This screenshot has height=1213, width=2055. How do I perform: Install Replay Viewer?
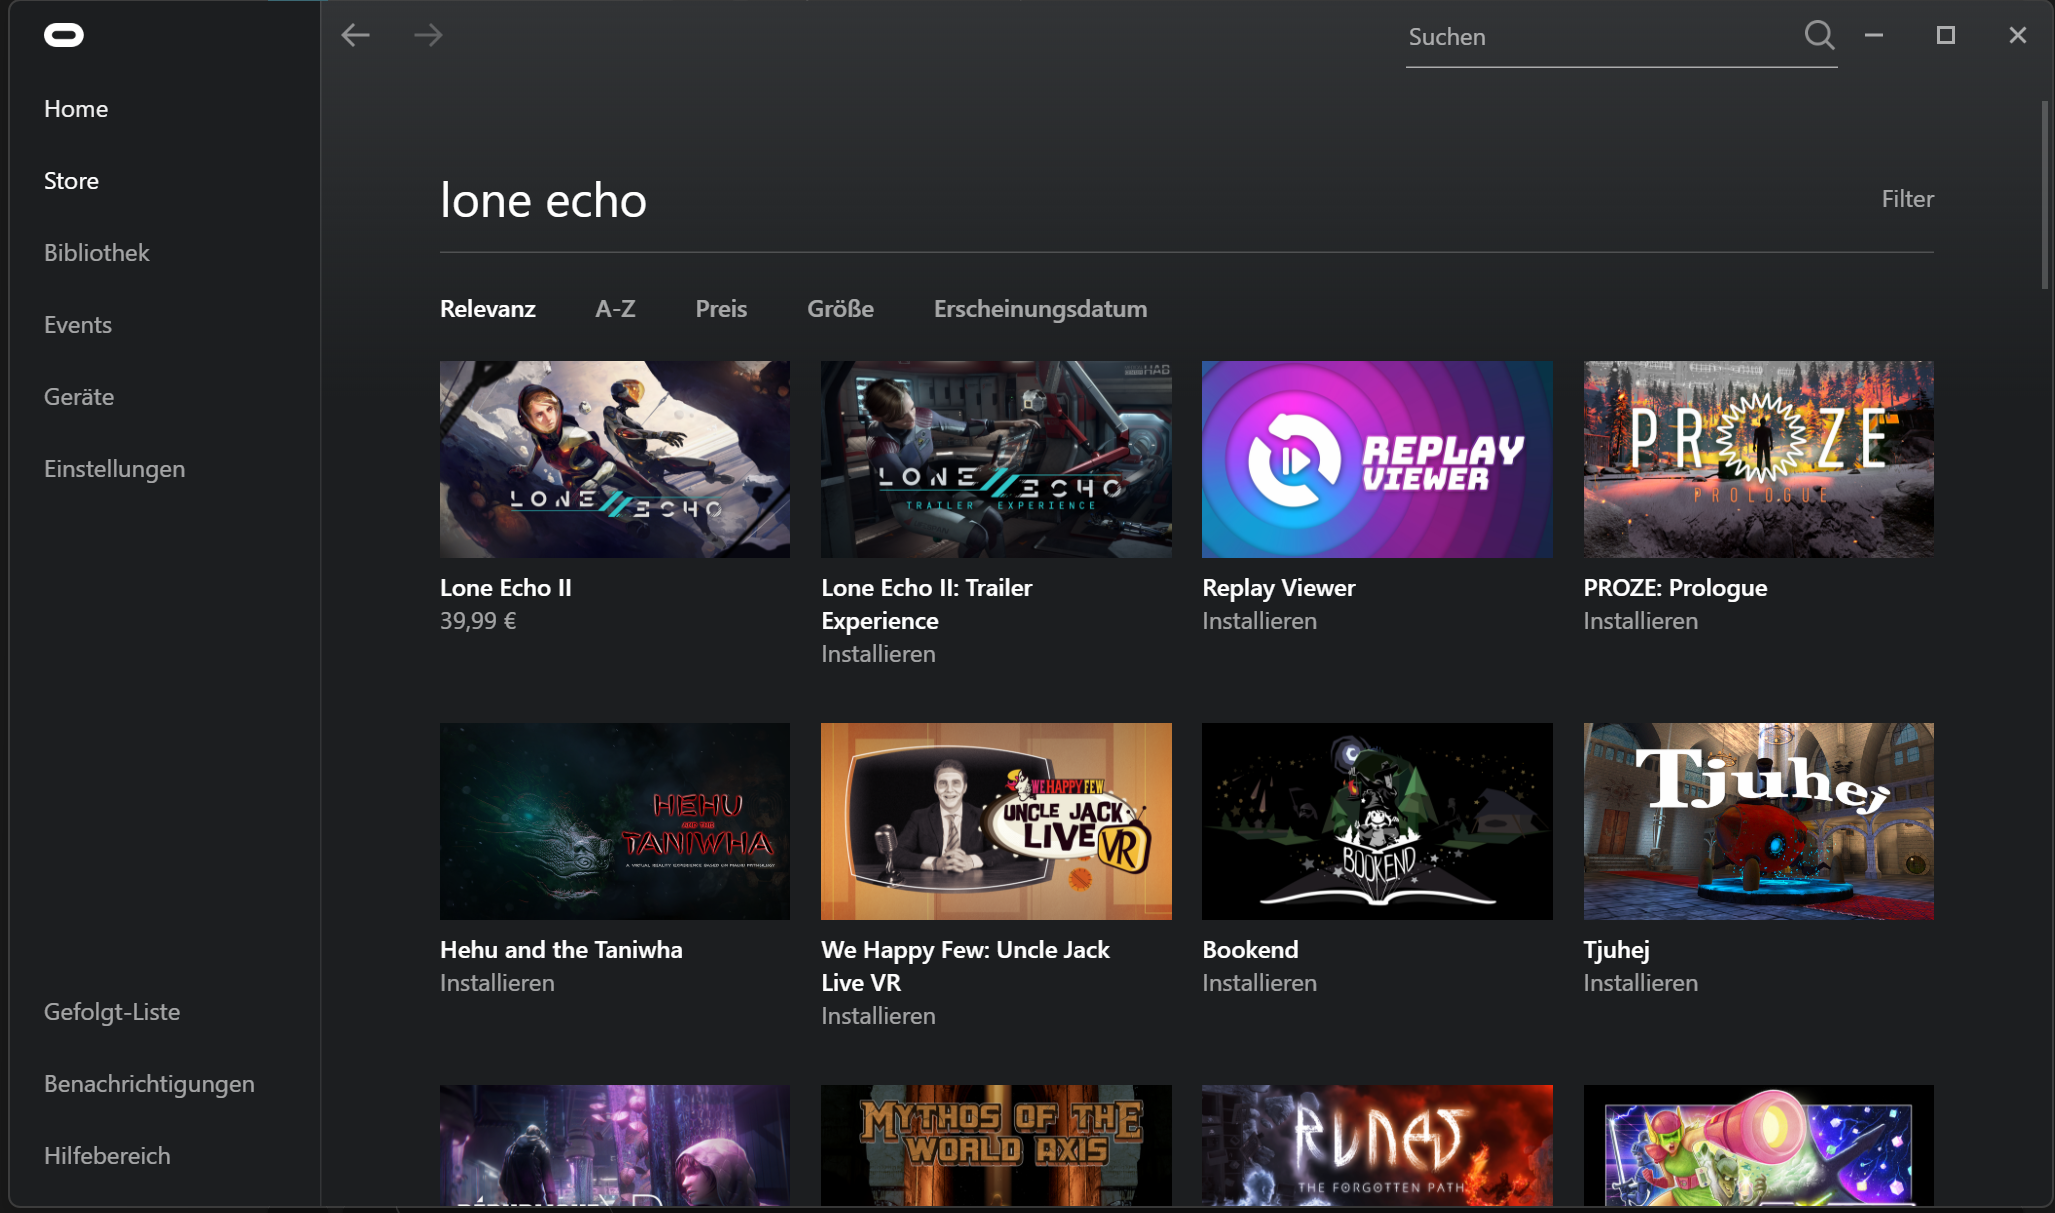pyautogui.click(x=1259, y=621)
